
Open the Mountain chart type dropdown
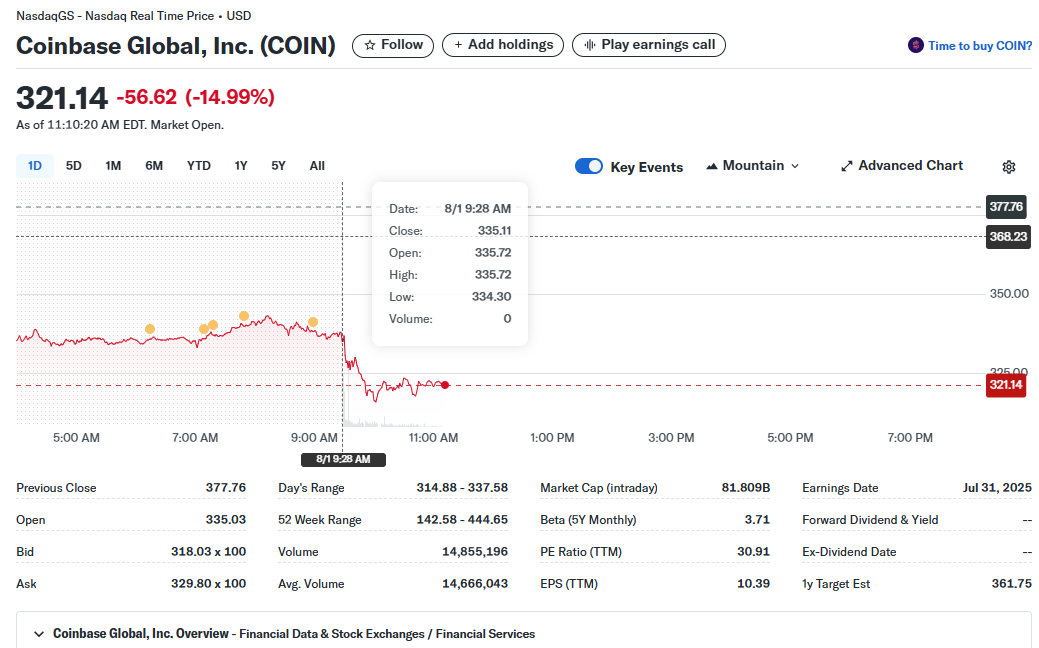pyautogui.click(x=753, y=166)
